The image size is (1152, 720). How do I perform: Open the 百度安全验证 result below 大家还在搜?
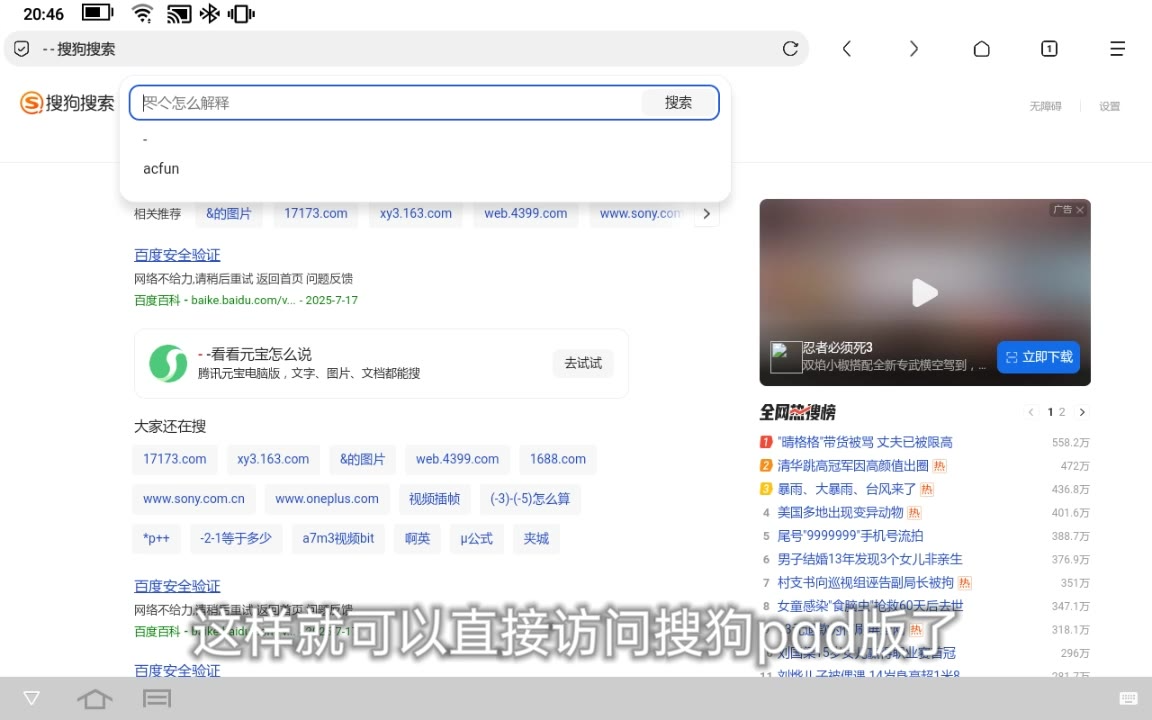click(177, 586)
